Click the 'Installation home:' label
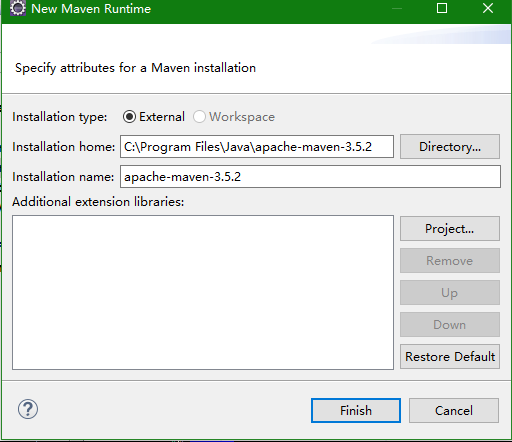The image size is (512, 442). 64,147
